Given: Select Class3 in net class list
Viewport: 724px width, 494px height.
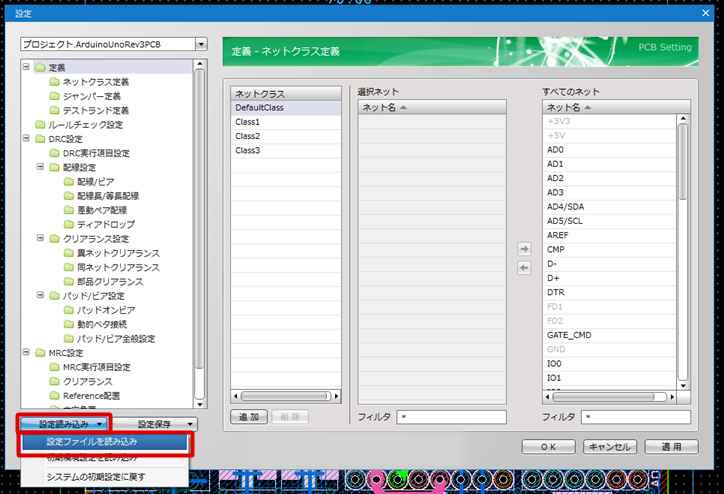Looking at the screenshot, I should click(x=286, y=151).
